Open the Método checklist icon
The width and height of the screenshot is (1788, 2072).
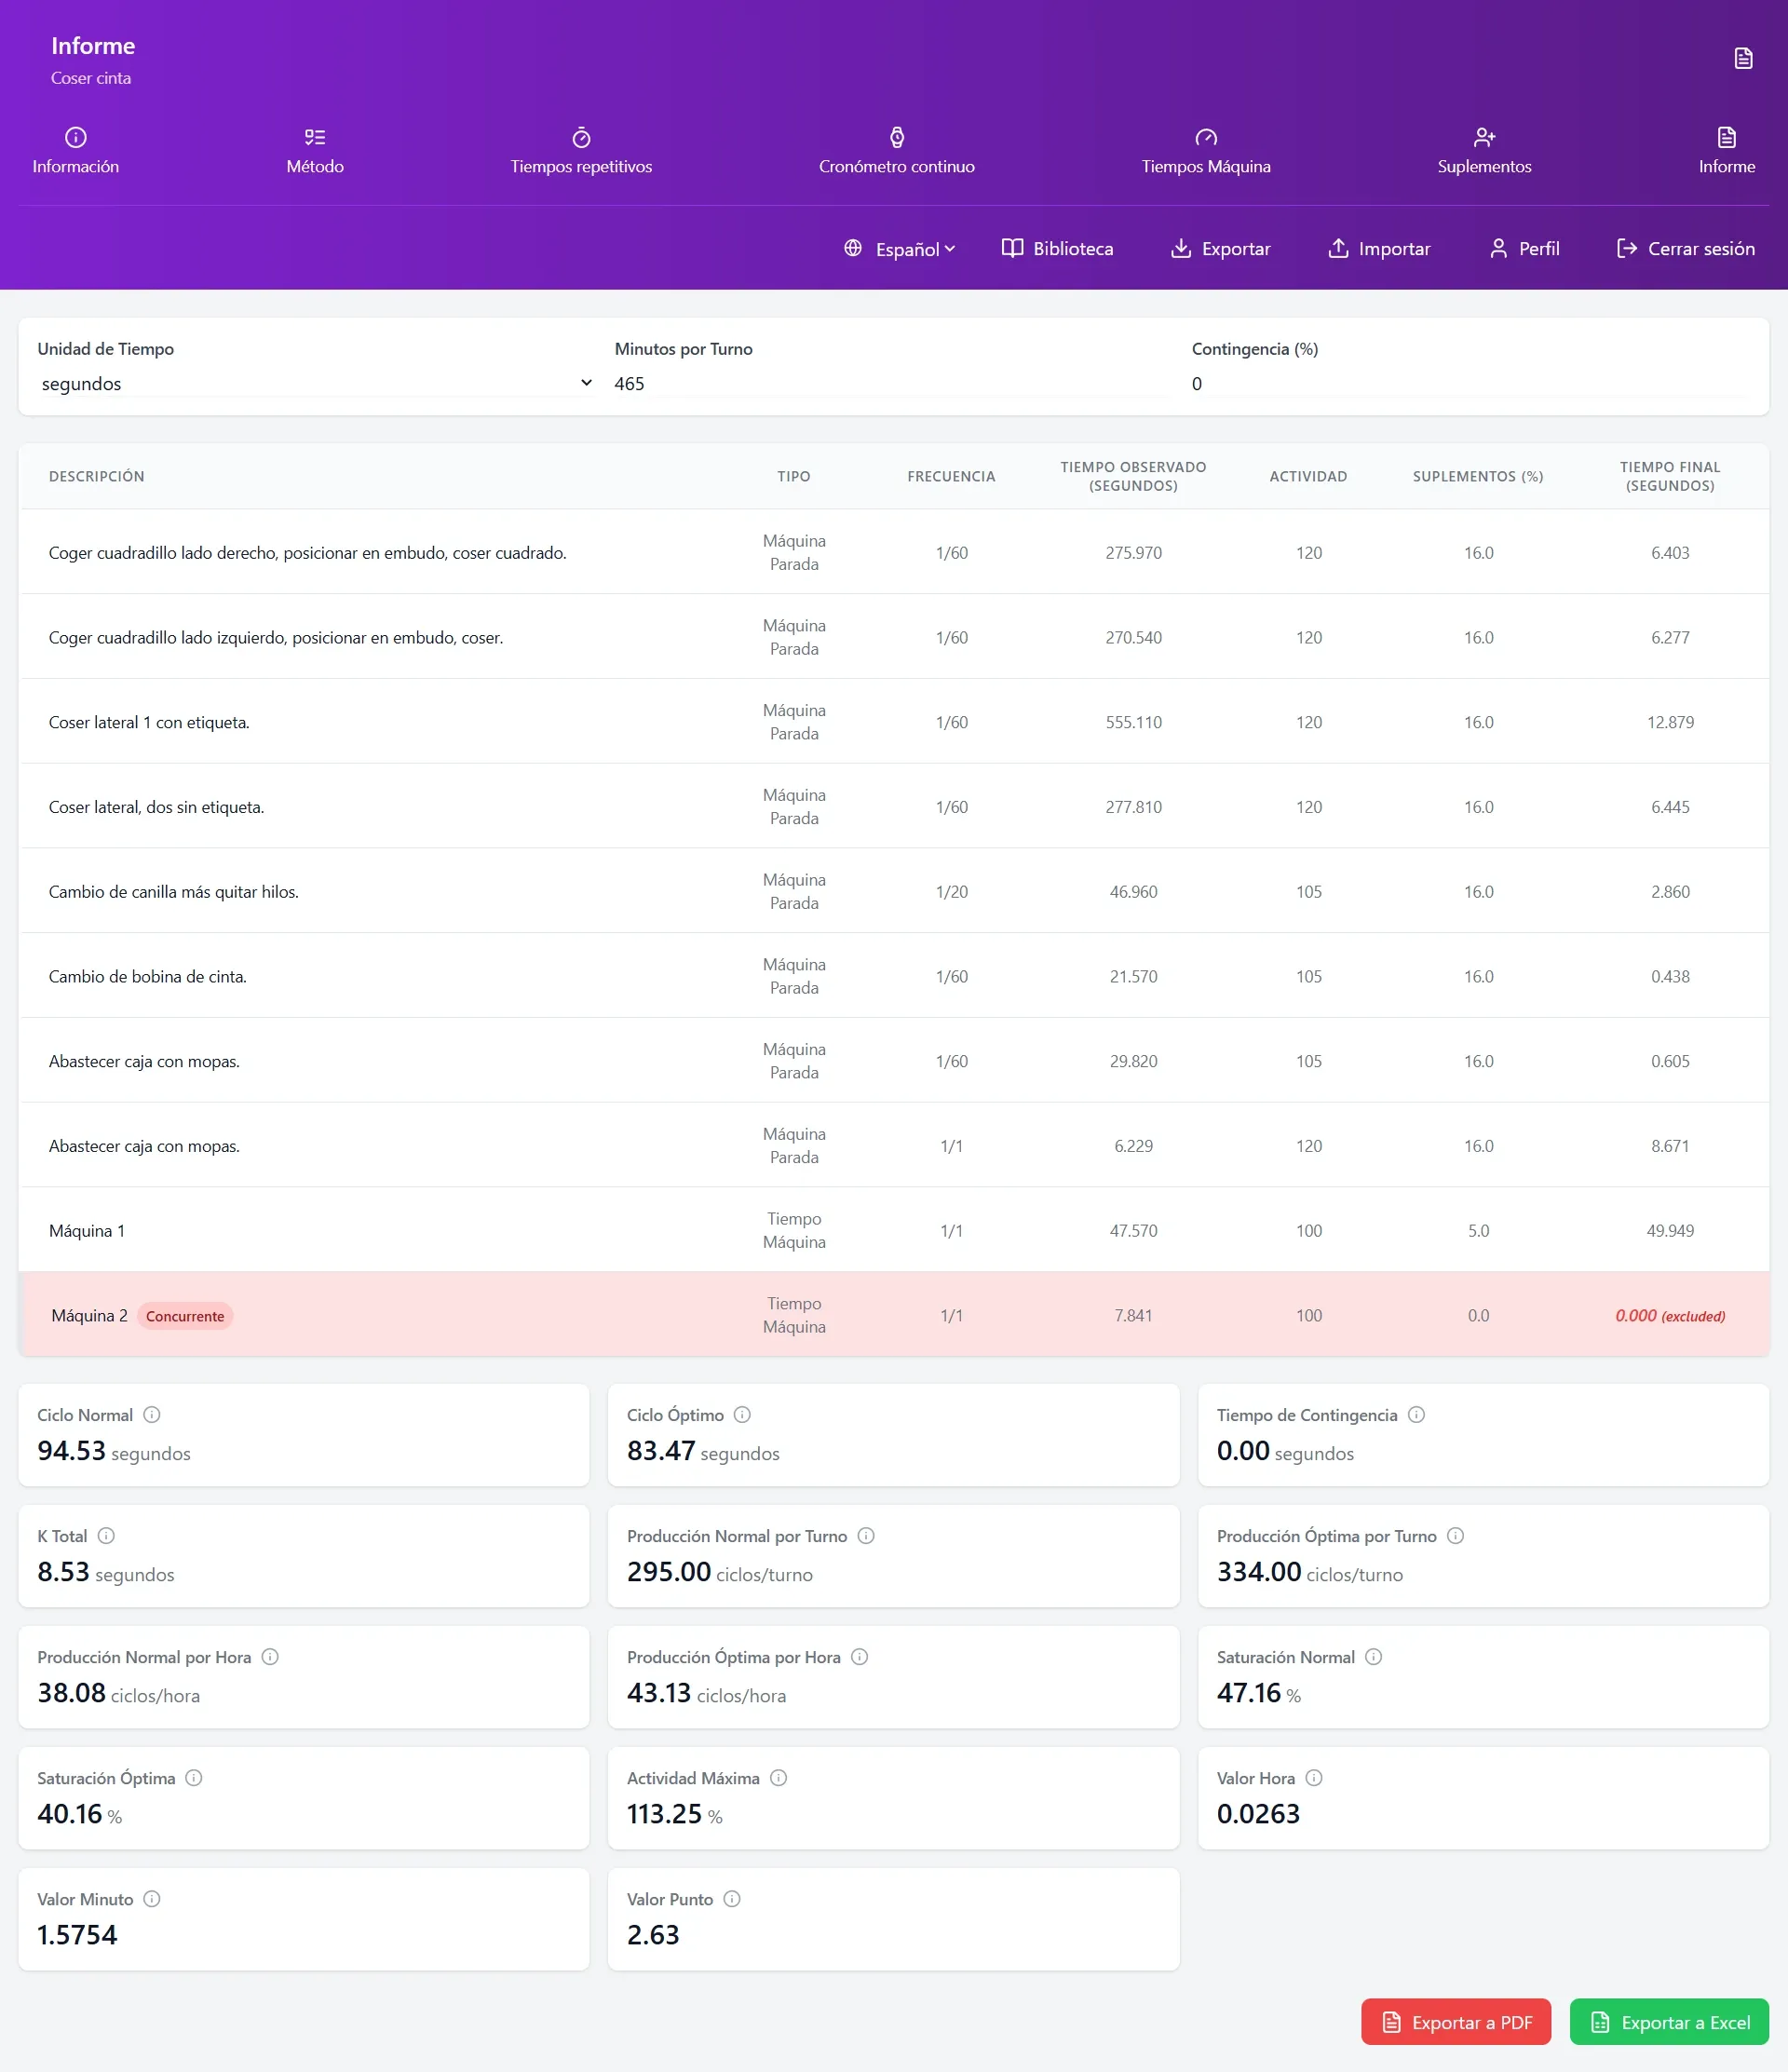pyautogui.click(x=315, y=137)
